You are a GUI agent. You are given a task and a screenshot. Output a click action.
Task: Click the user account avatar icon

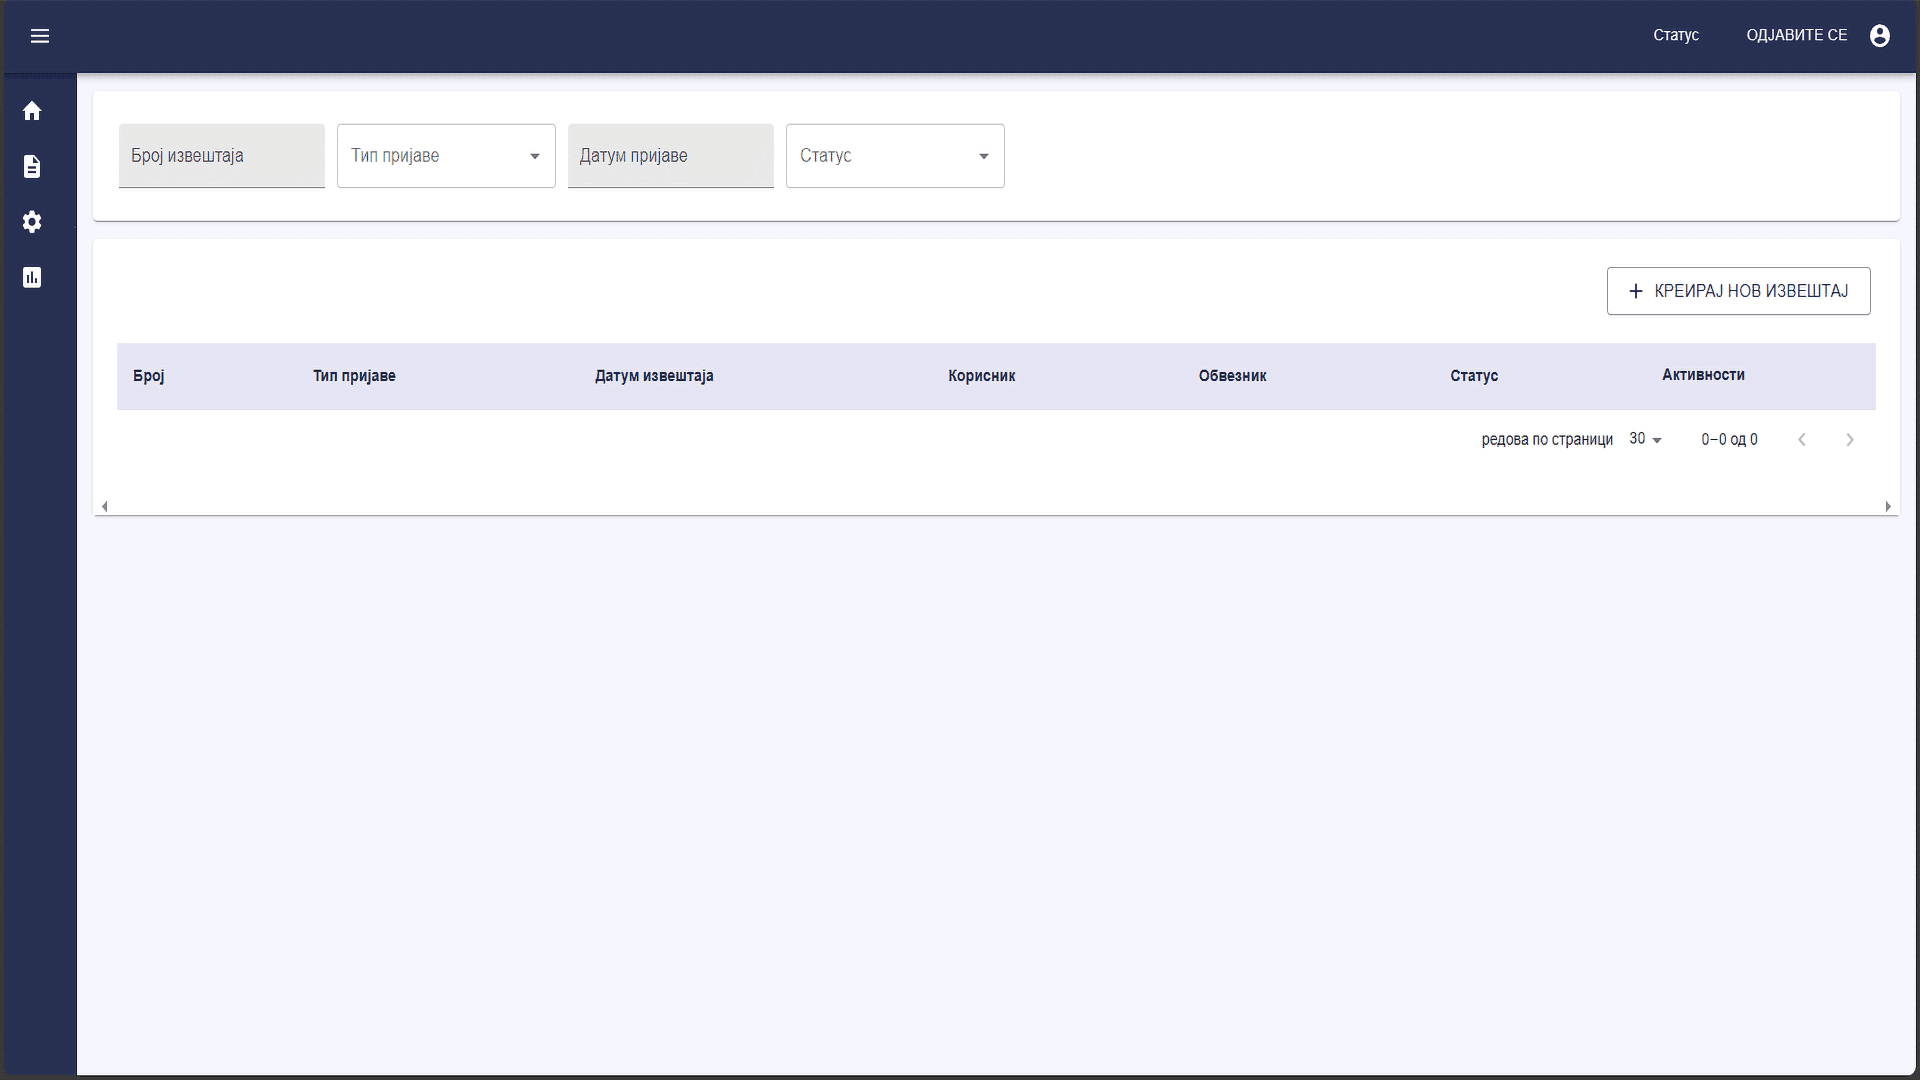1880,36
